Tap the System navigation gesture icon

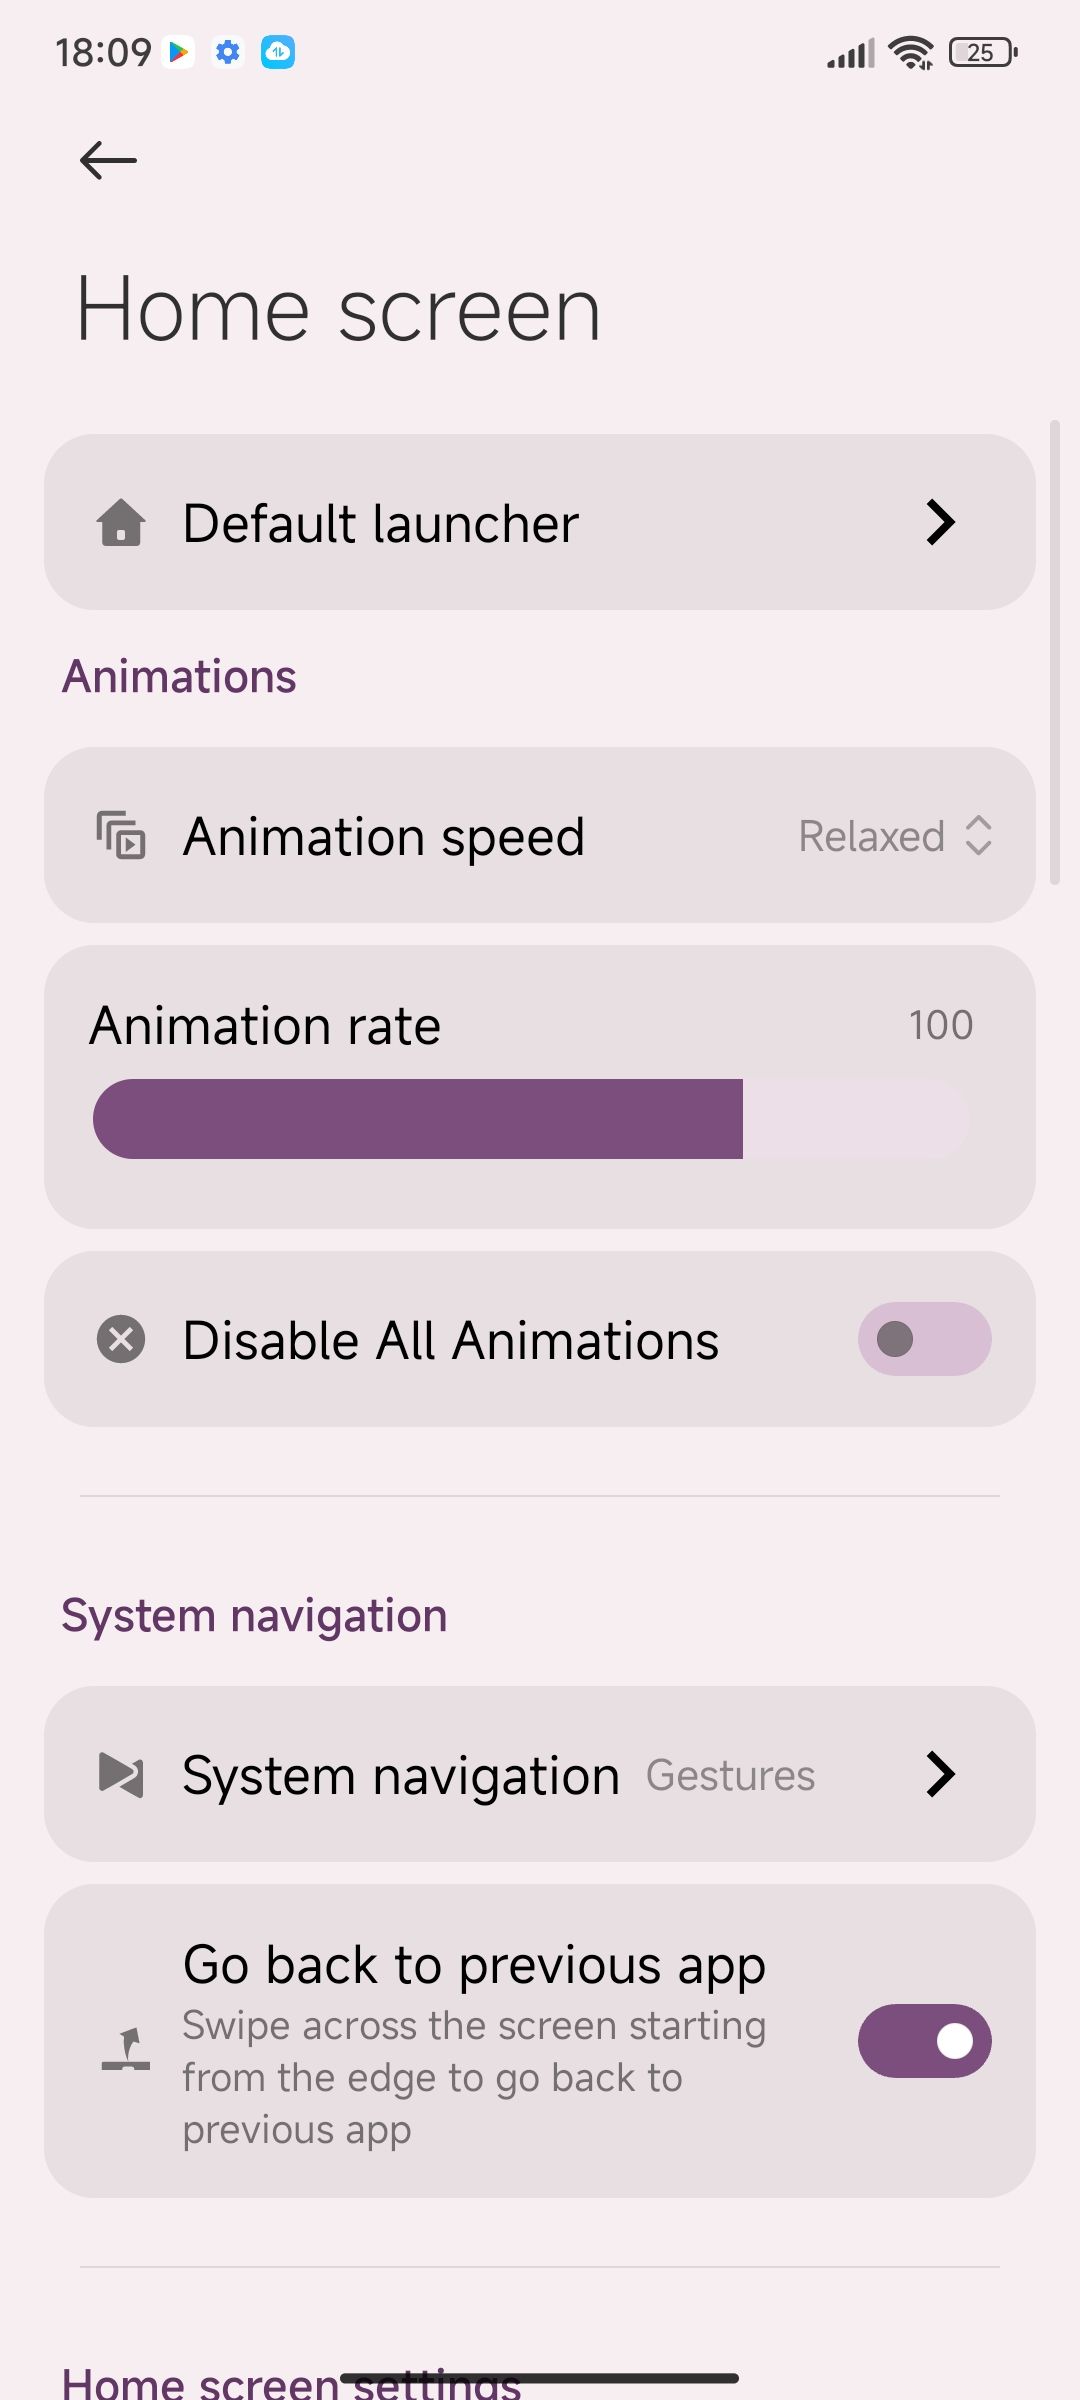pyautogui.click(x=121, y=1775)
